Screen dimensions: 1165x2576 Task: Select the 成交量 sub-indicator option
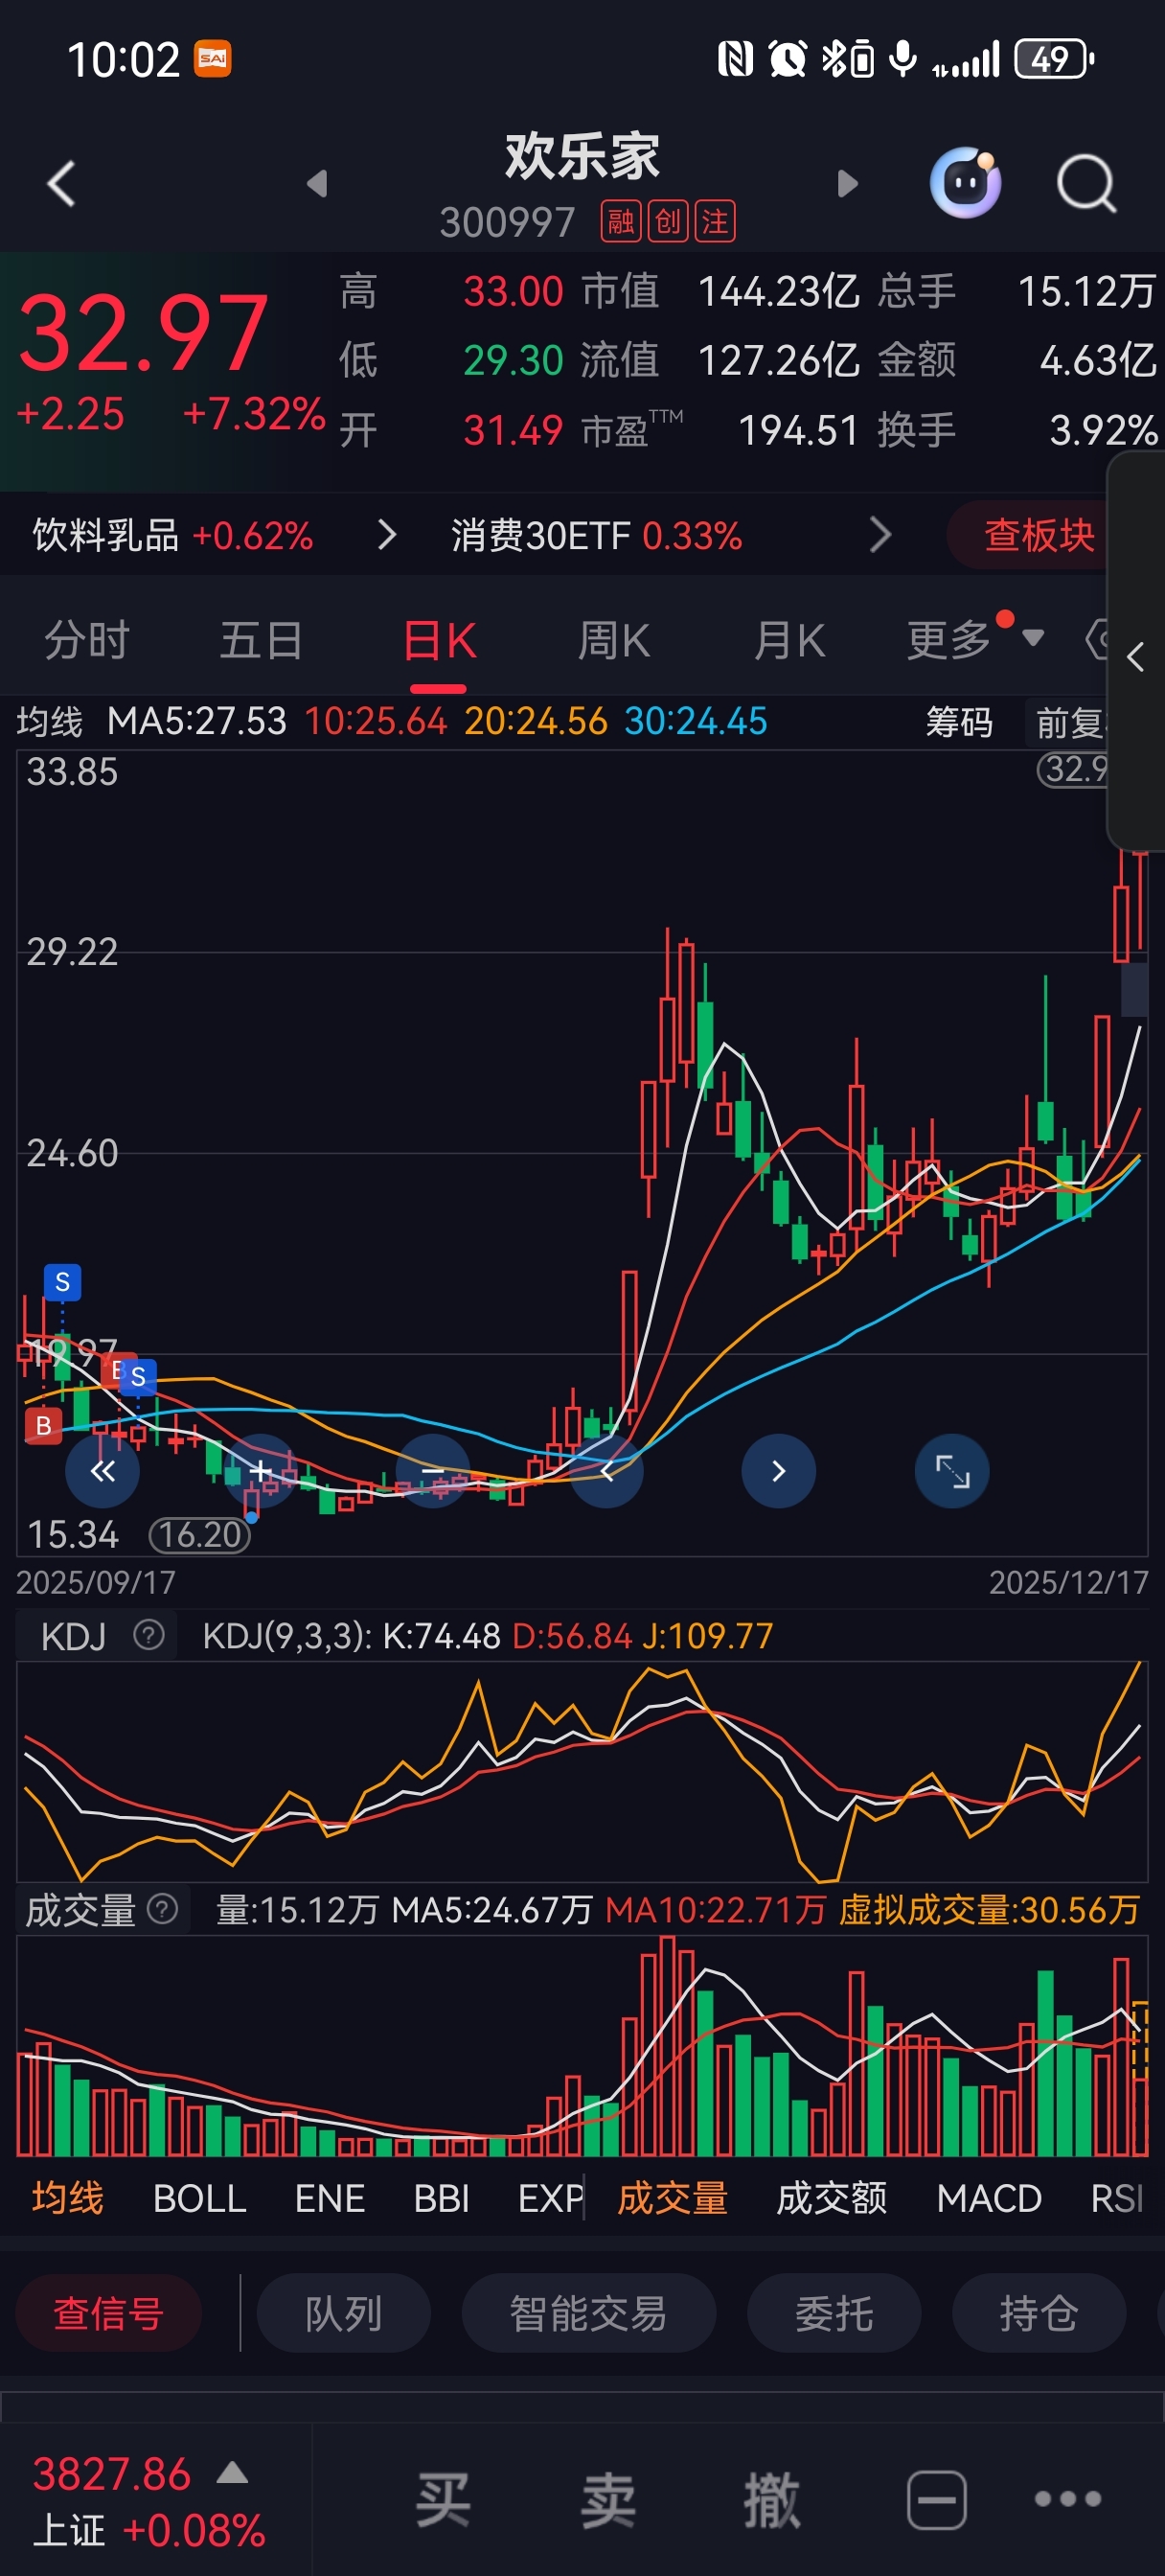[672, 2198]
